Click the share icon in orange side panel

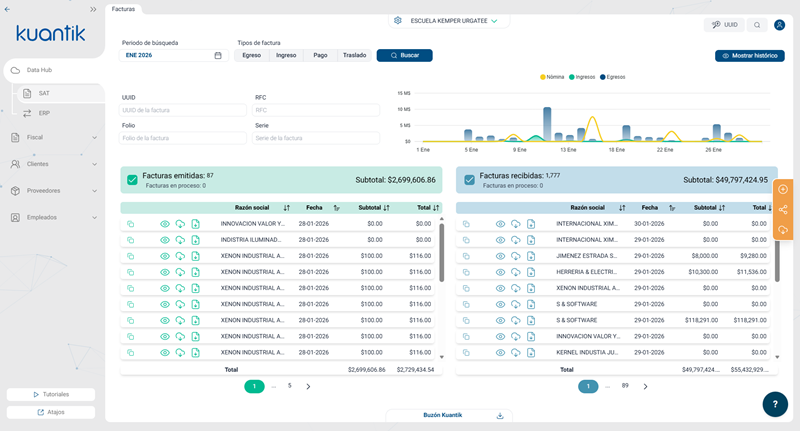pos(783,210)
